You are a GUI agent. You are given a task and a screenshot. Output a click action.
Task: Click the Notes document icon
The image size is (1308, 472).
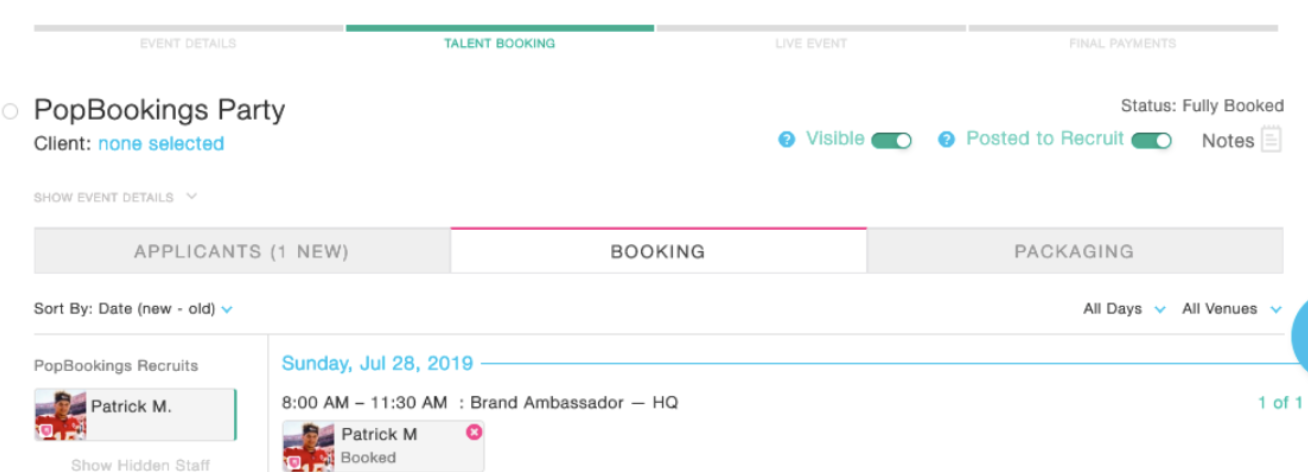(x=1271, y=140)
